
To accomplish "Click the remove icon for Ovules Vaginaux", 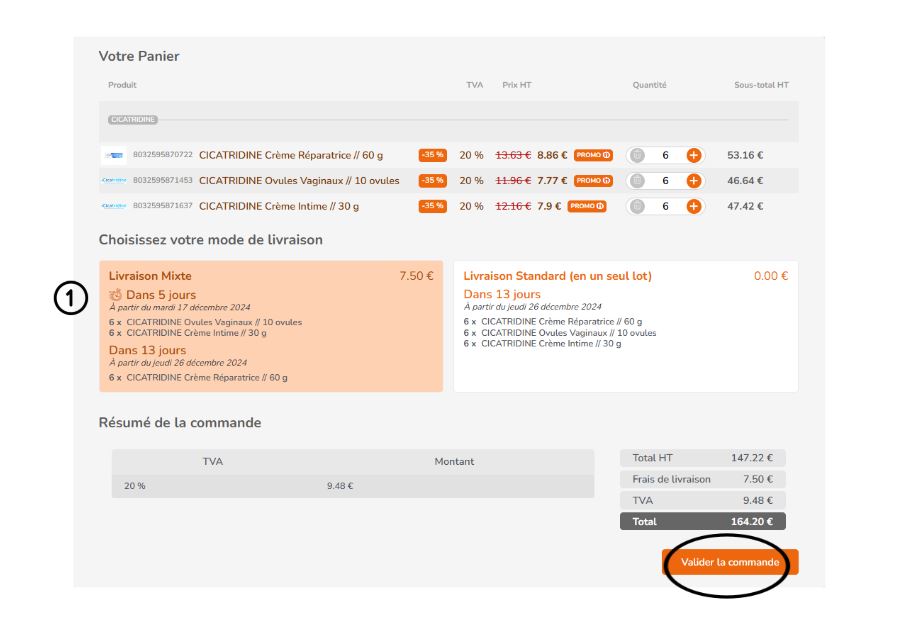I will (x=637, y=181).
